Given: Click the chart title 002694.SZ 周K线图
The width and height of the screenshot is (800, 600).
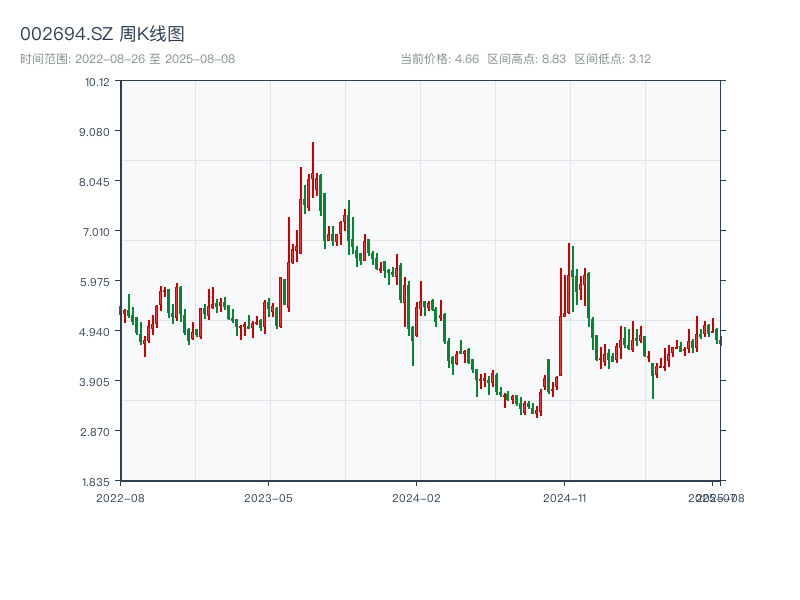Looking at the screenshot, I should pyautogui.click(x=102, y=34).
